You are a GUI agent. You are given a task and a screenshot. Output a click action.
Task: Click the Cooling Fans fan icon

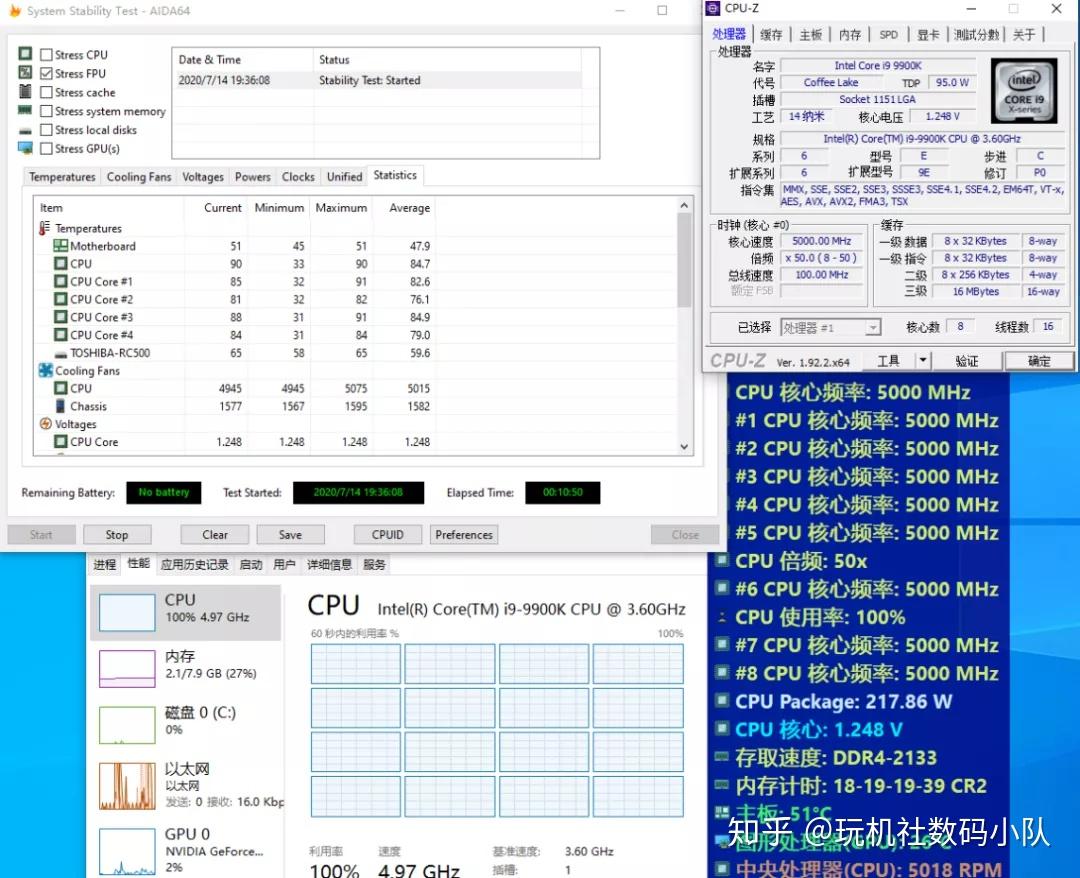pyautogui.click(x=45, y=370)
